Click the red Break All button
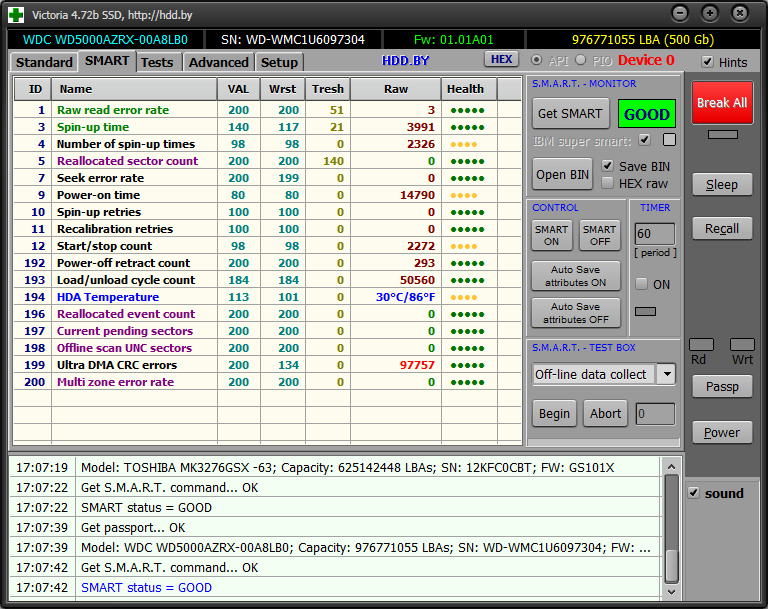This screenshot has height=609, width=768. 722,103
